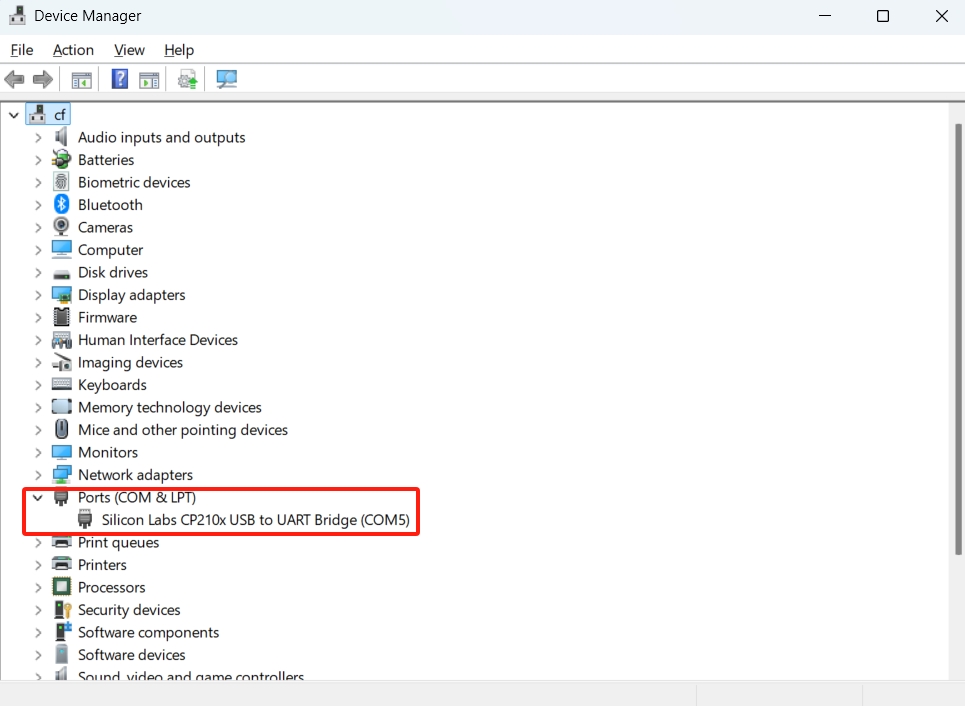The image size is (965, 706).
Task: Open the Action menu
Action: (x=73, y=50)
